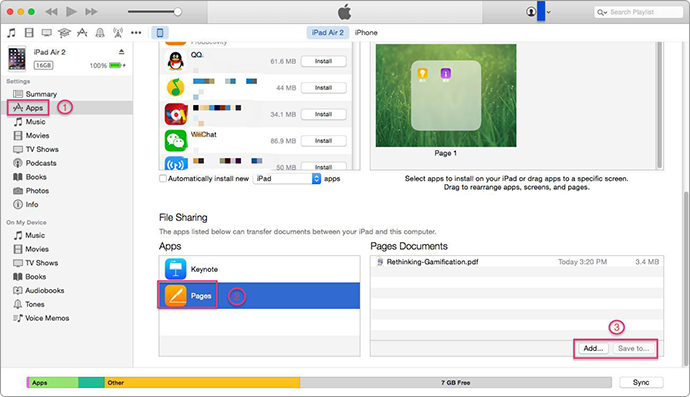Select Music under Settings
Image resolution: width=690 pixels, height=397 pixels.
tap(35, 121)
